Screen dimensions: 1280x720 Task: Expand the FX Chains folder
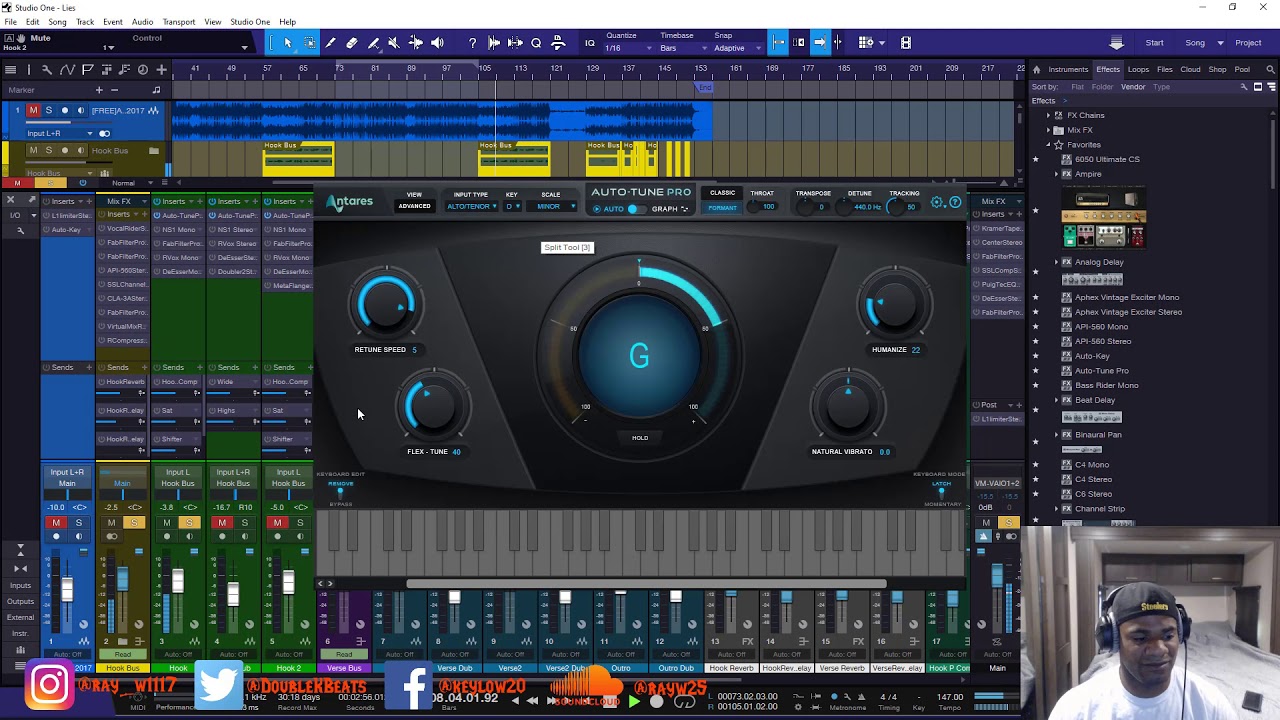[1048, 115]
